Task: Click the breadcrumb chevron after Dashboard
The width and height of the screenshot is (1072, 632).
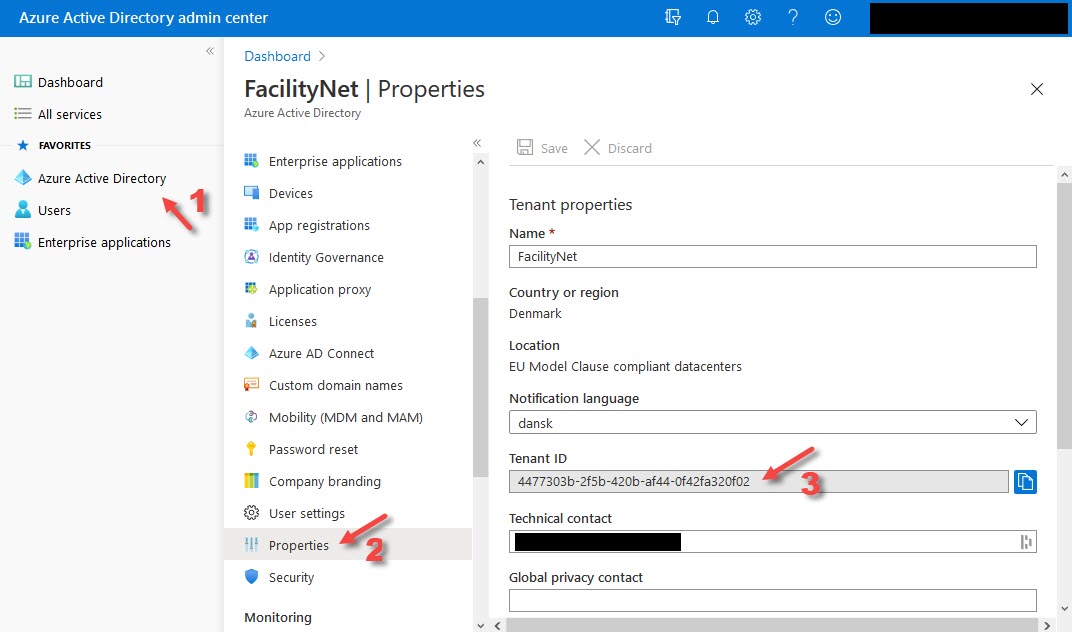Action: coord(321,56)
